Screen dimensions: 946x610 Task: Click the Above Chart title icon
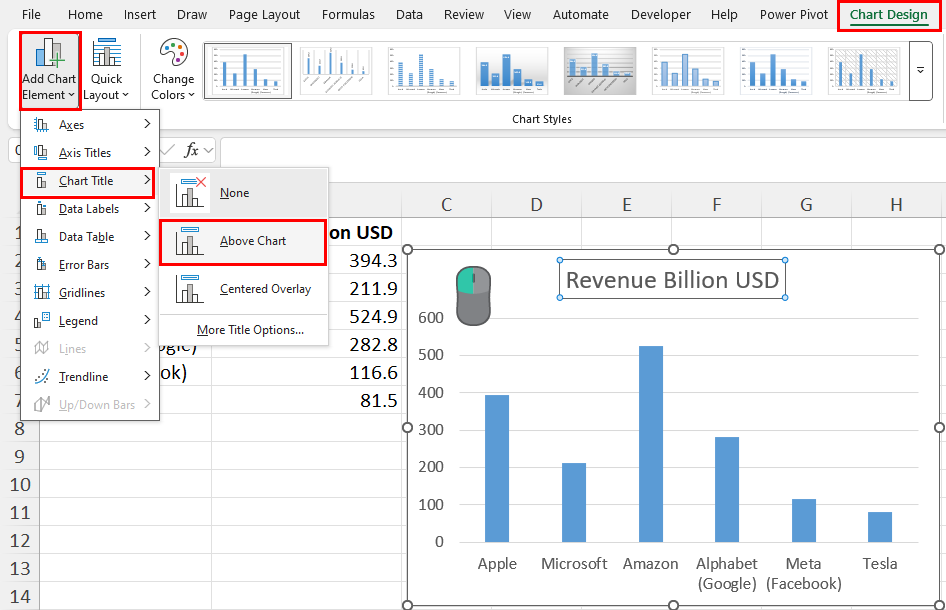(x=190, y=241)
